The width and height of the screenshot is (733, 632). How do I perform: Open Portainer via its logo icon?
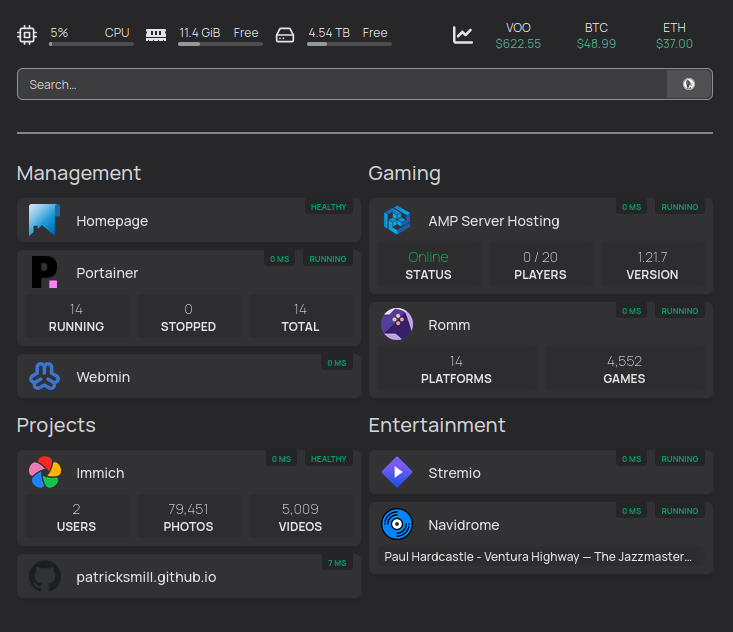tap(45, 272)
